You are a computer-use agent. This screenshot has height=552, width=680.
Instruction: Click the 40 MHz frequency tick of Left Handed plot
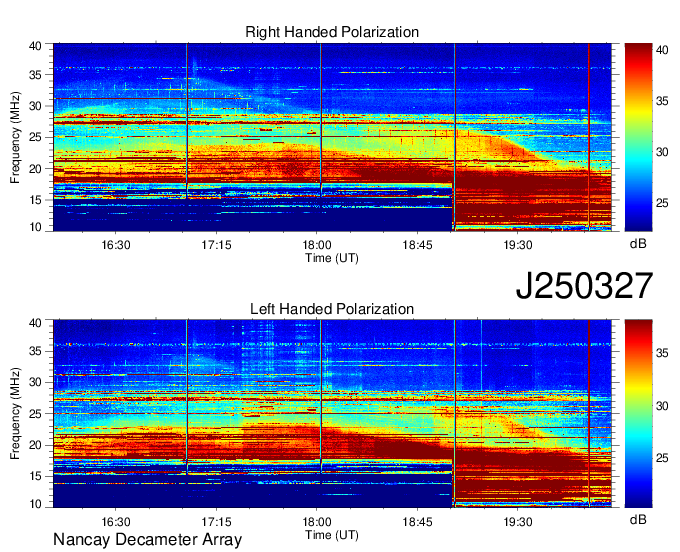36,322
